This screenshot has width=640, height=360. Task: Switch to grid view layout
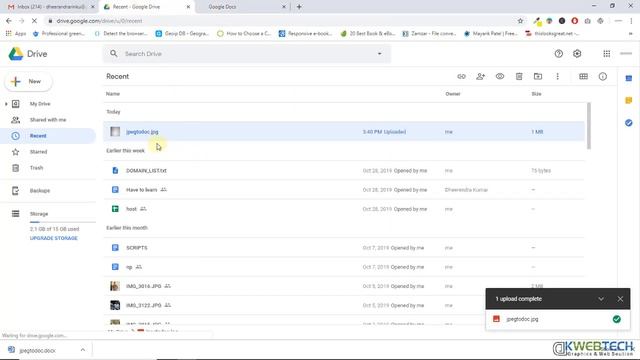(x=583, y=76)
